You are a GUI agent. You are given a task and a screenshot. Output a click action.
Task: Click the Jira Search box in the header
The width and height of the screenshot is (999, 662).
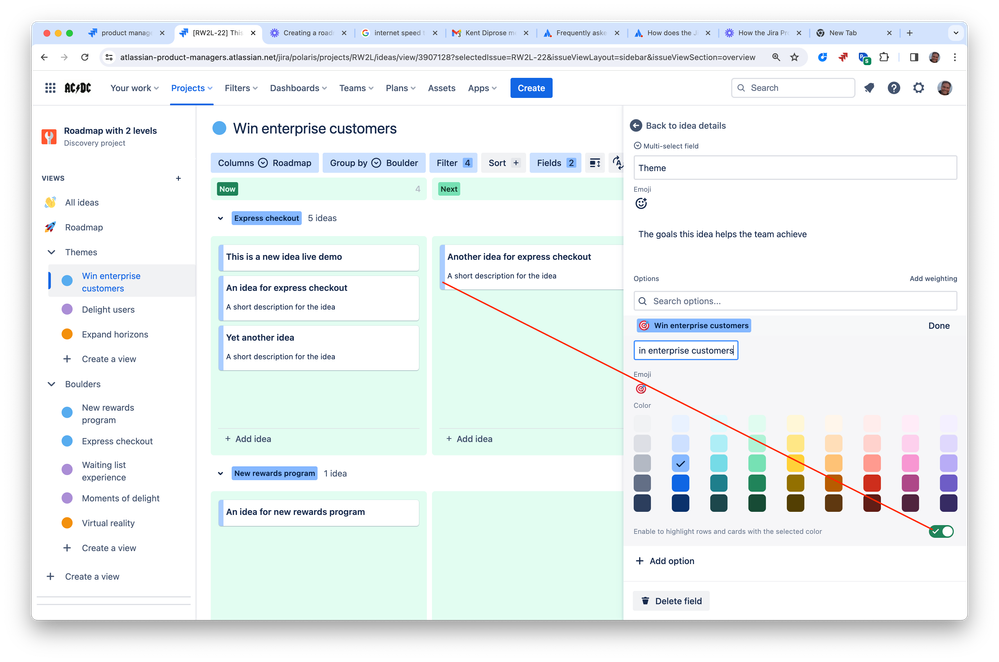click(x=793, y=88)
